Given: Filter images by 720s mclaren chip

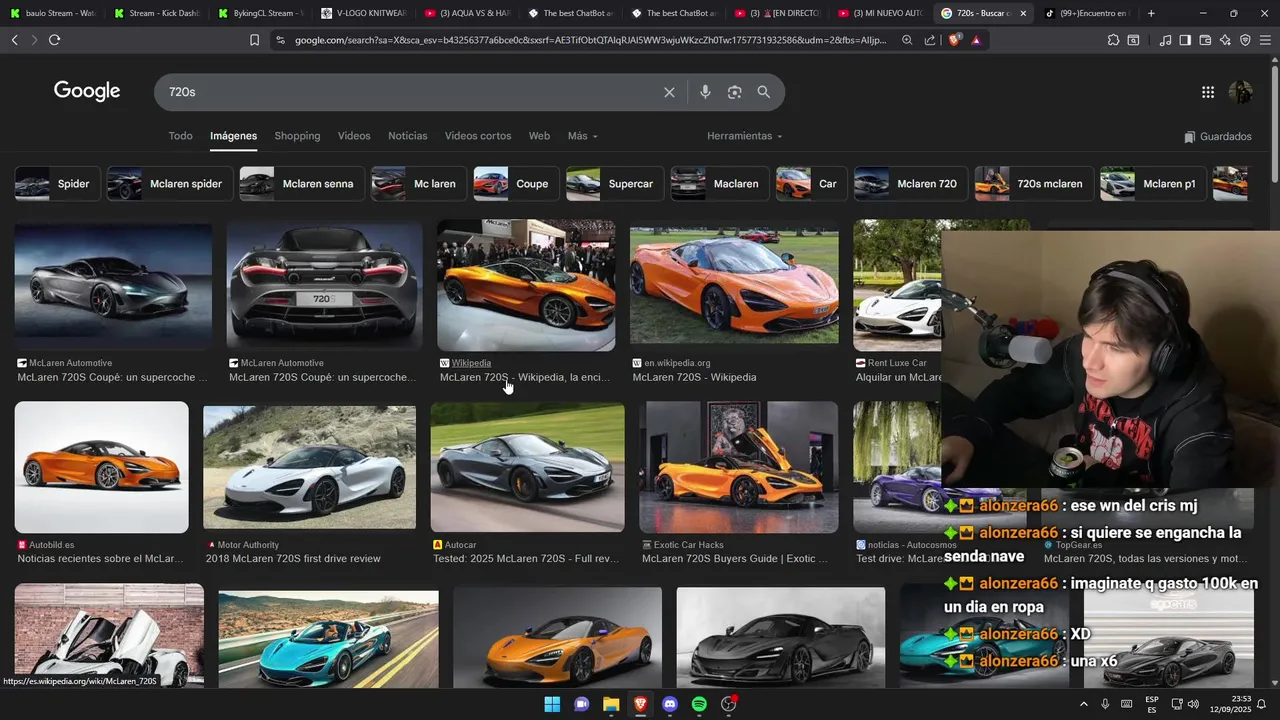Looking at the screenshot, I should click(x=1033, y=184).
